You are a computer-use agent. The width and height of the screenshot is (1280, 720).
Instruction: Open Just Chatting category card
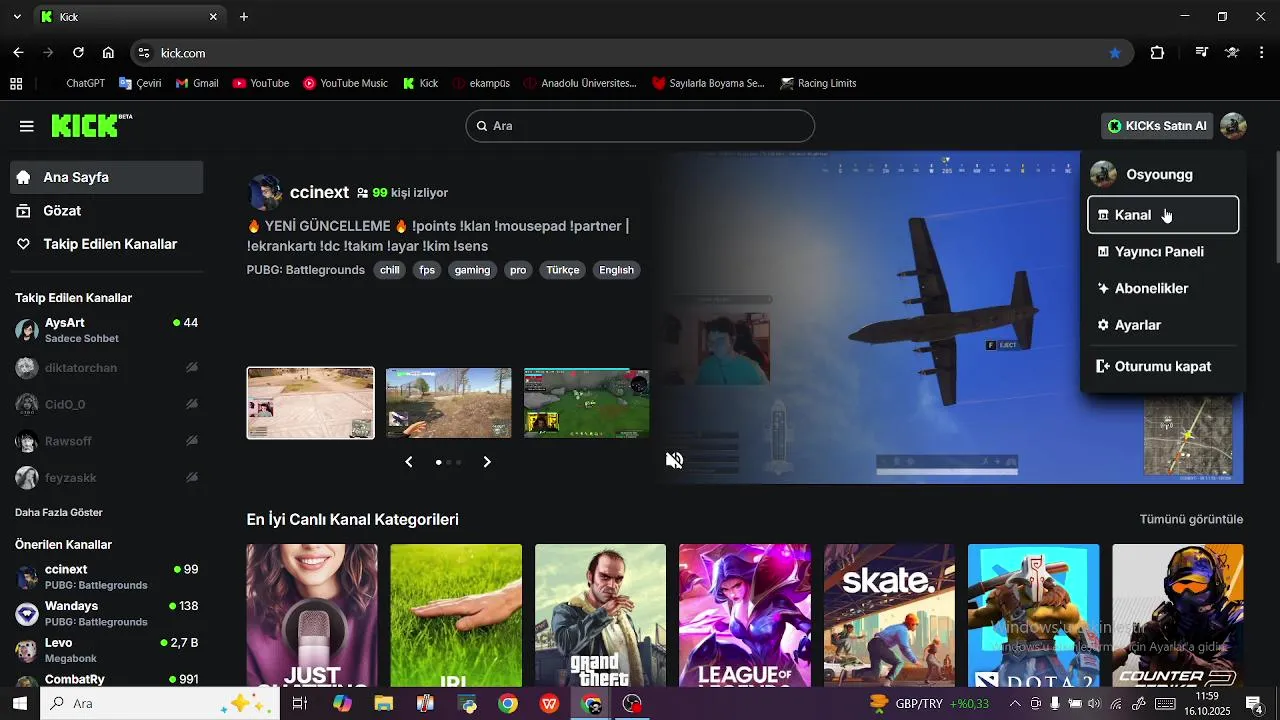[312, 615]
